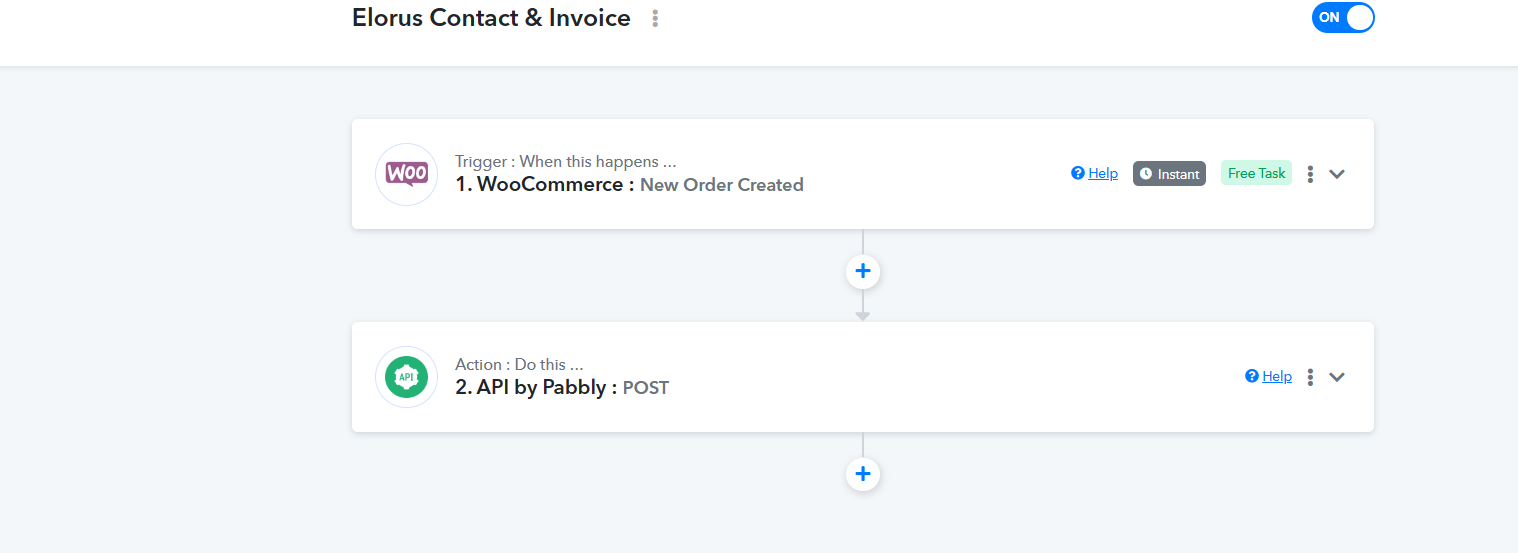
Task: Click the Free Task badge
Action: click(x=1256, y=173)
